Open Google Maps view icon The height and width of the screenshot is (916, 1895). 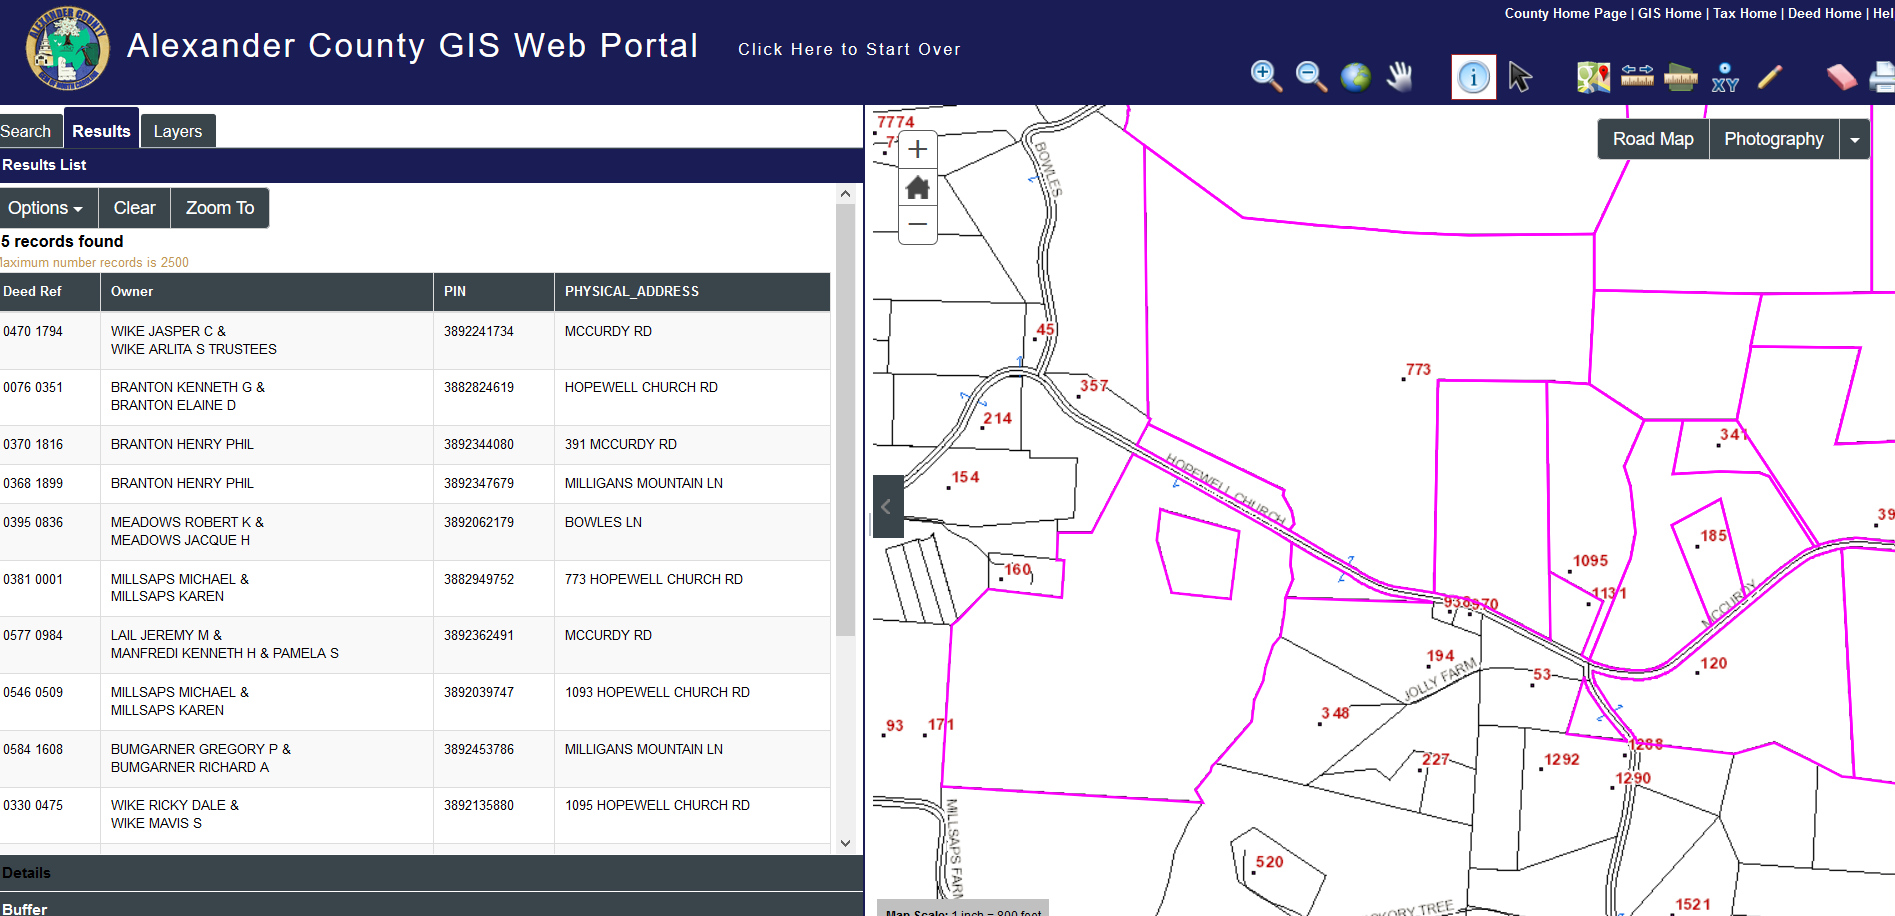point(1593,77)
